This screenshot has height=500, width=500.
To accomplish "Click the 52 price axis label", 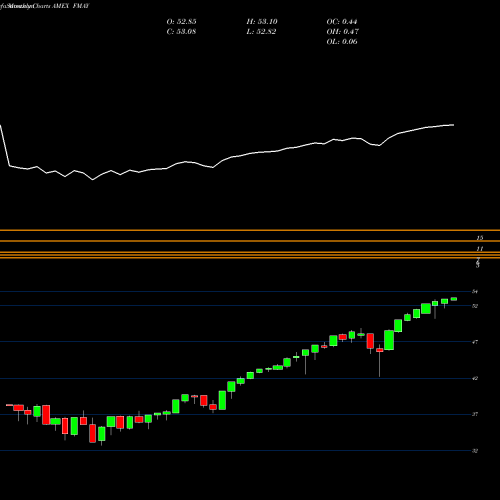I will point(475,306).
